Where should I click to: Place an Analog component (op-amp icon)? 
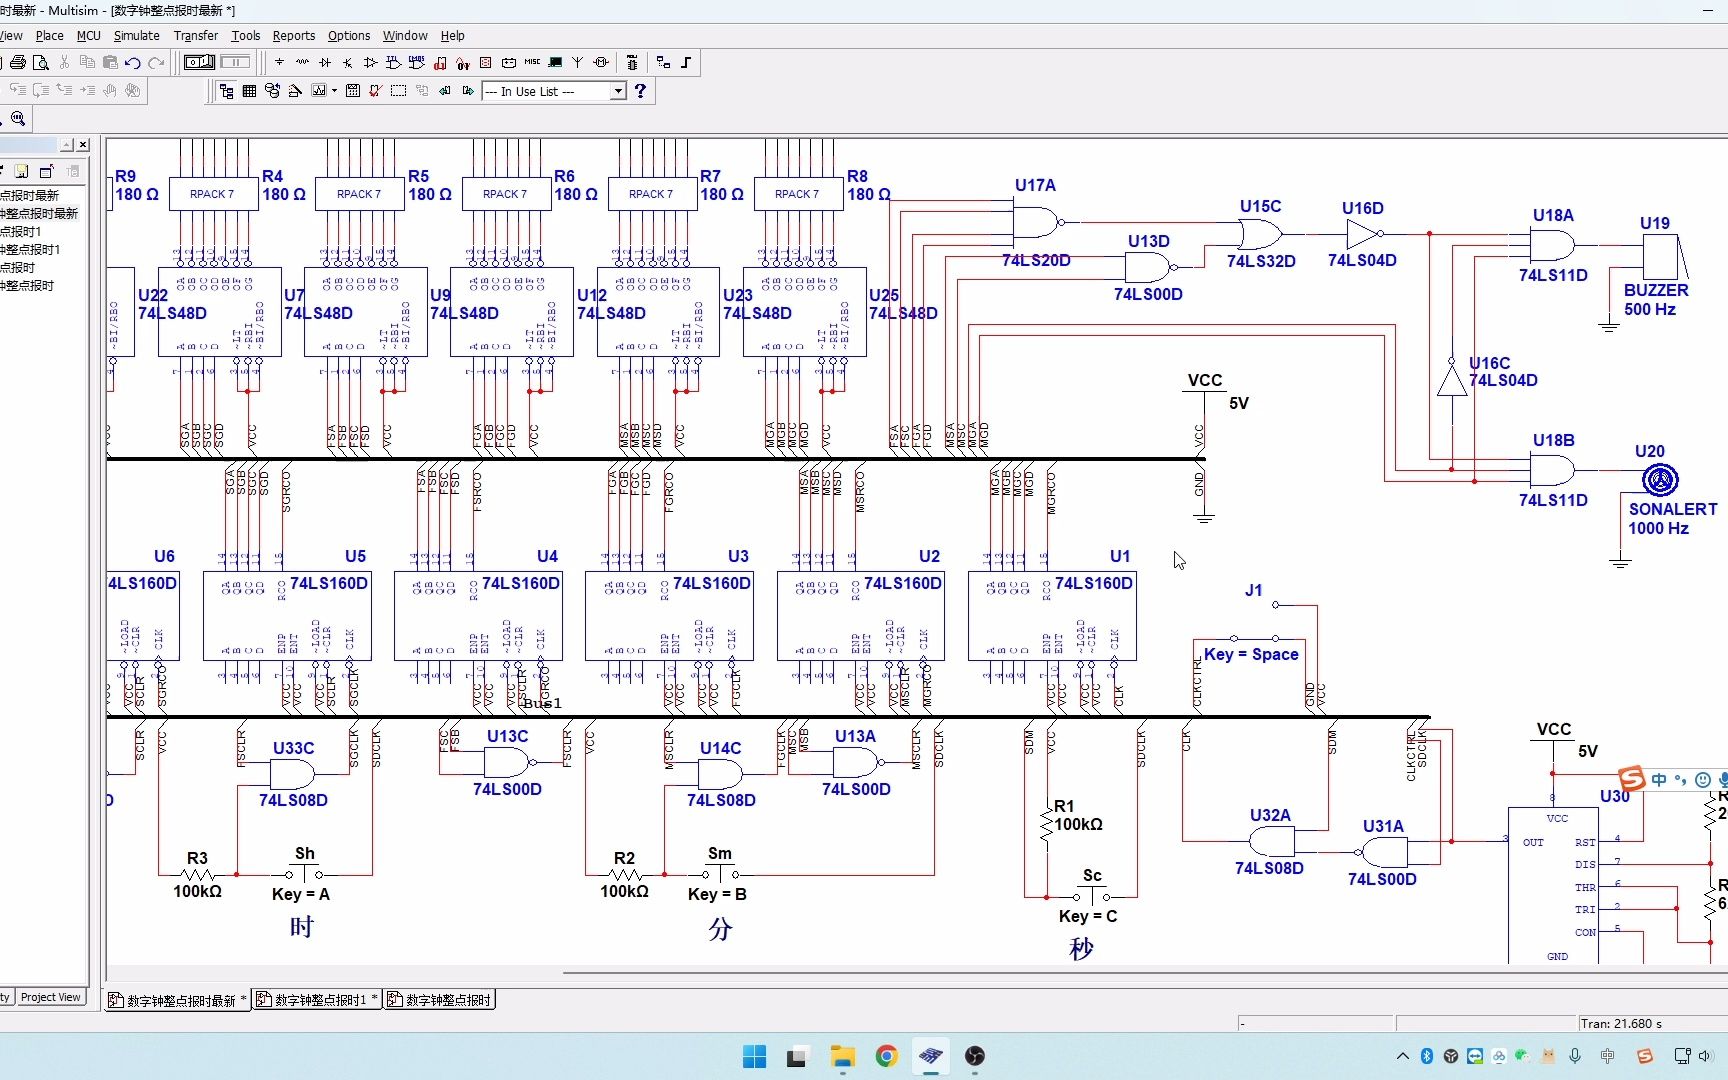coord(370,62)
